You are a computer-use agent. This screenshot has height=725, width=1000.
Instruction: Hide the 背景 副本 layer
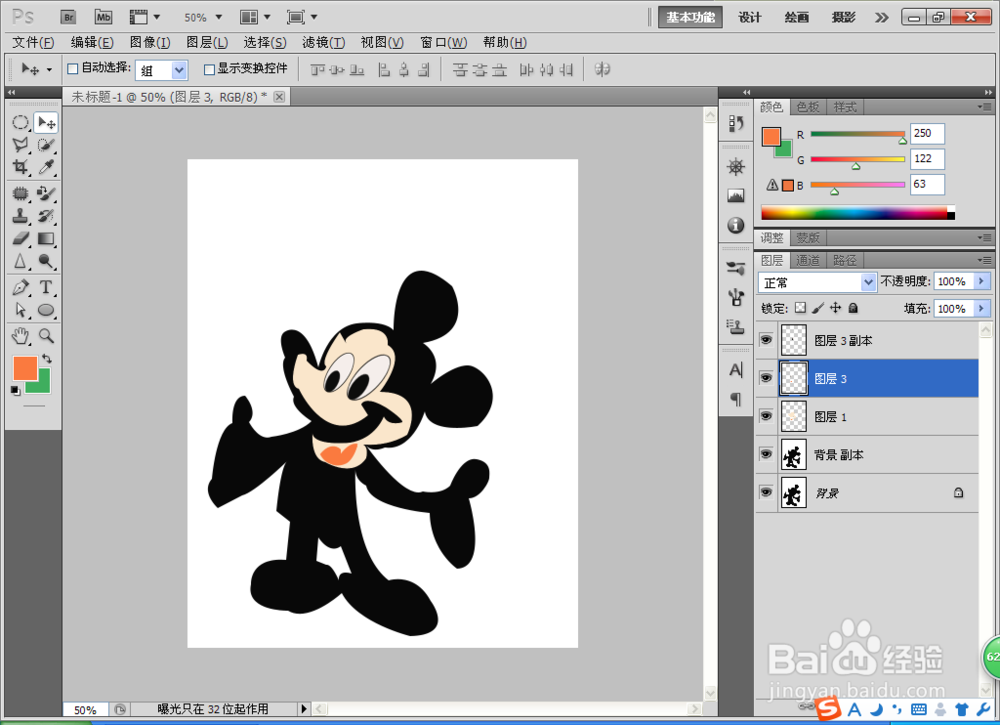pyautogui.click(x=766, y=455)
